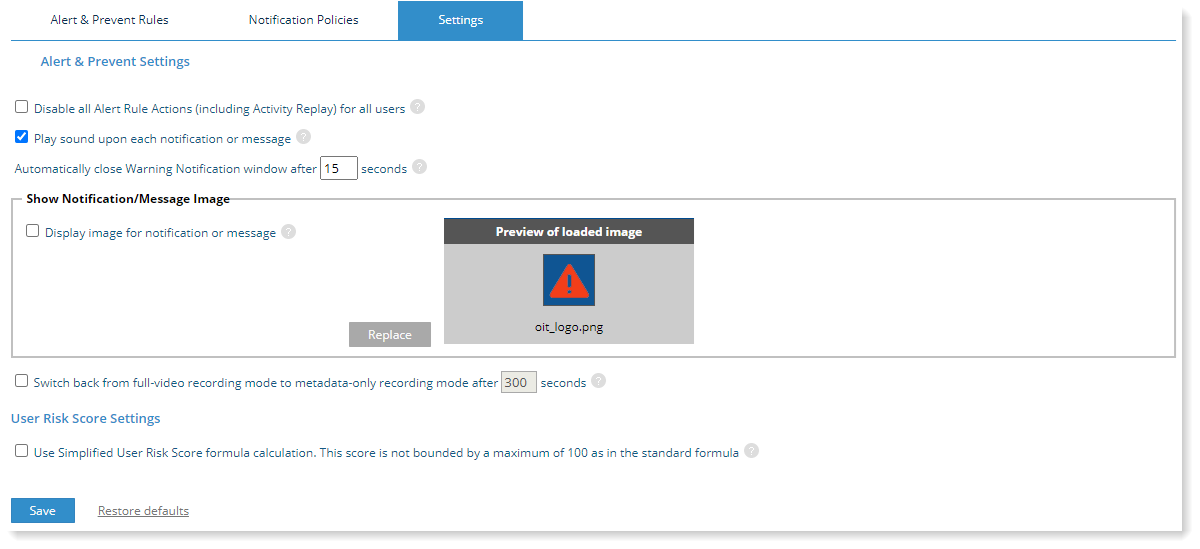Click help icon beside Play sound option
The width and height of the screenshot is (1200, 549).
(x=304, y=137)
